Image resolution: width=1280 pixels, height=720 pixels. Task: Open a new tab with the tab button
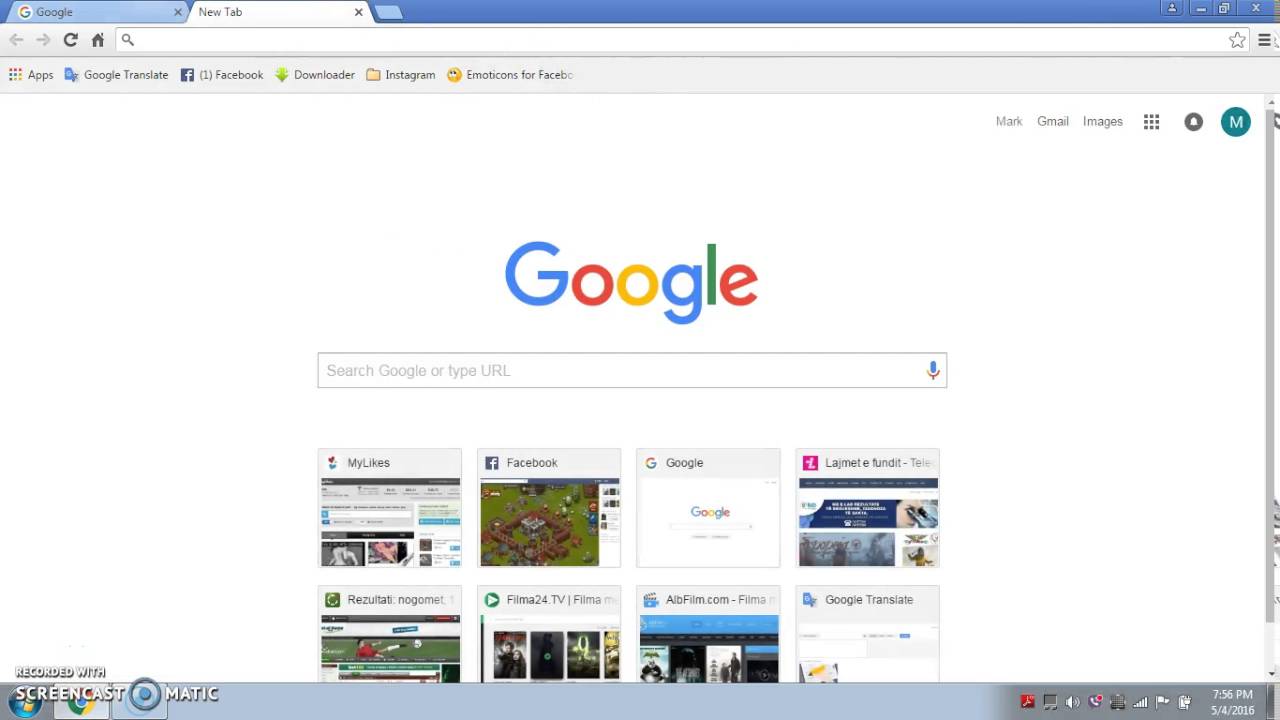pyautogui.click(x=388, y=12)
